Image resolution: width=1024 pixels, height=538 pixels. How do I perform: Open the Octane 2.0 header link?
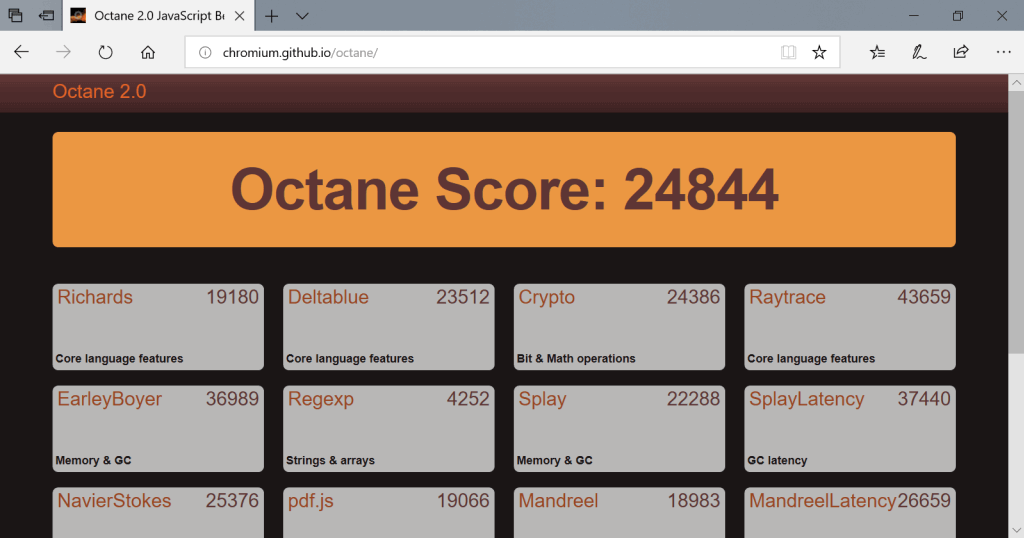pyautogui.click(x=99, y=91)
